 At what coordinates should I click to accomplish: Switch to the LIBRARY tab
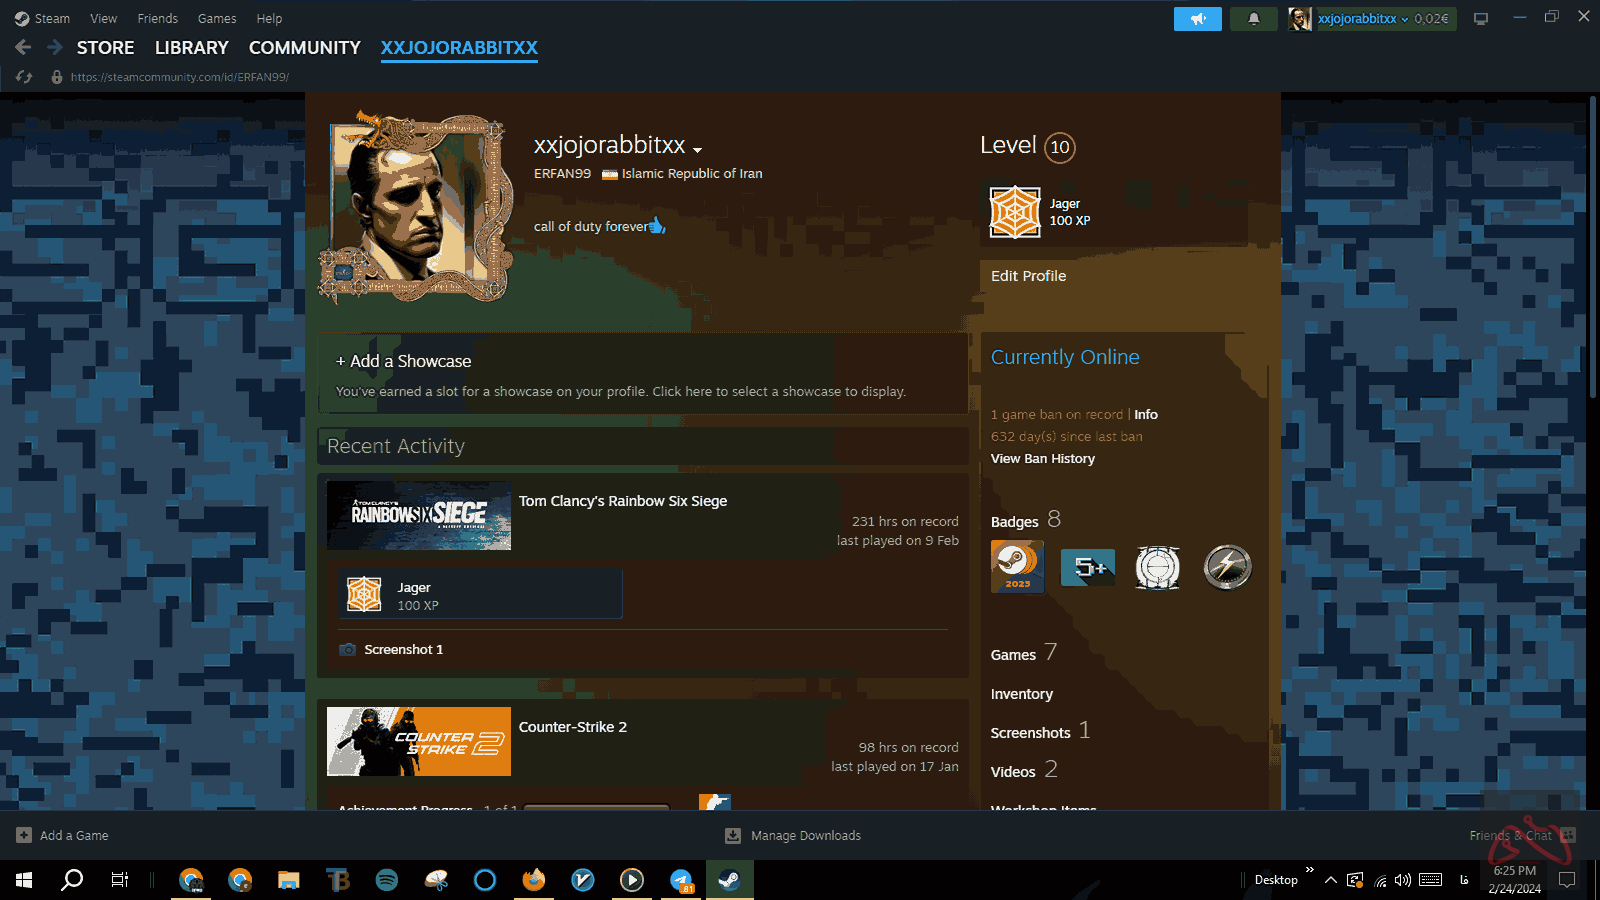(x=191, y=48)
